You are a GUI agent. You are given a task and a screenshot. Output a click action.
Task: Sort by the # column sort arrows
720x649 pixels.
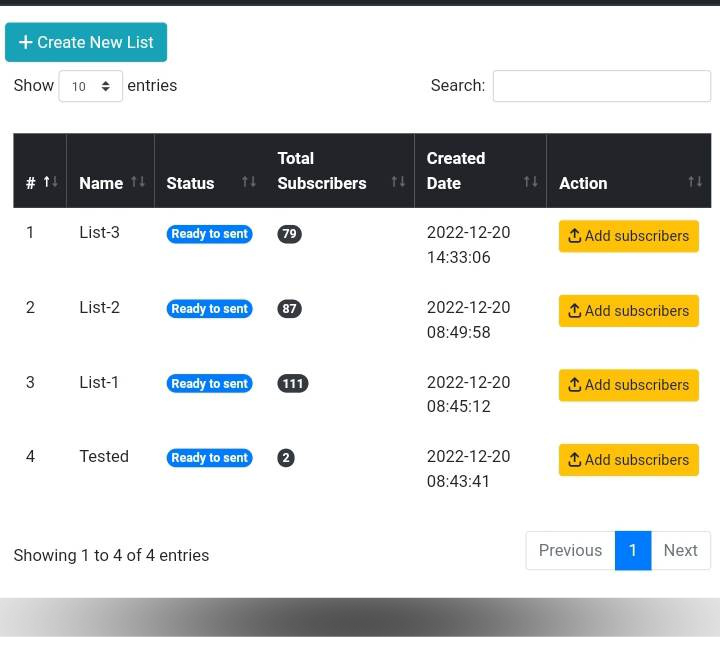[x=51, y=182]
